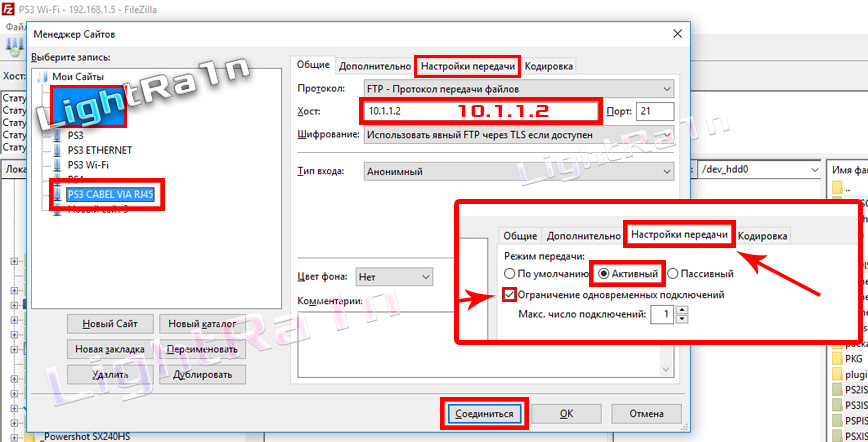Open Site Manager icon in main window toolbar
Viewport: 868px width, 442px height.
click(14, 47)
